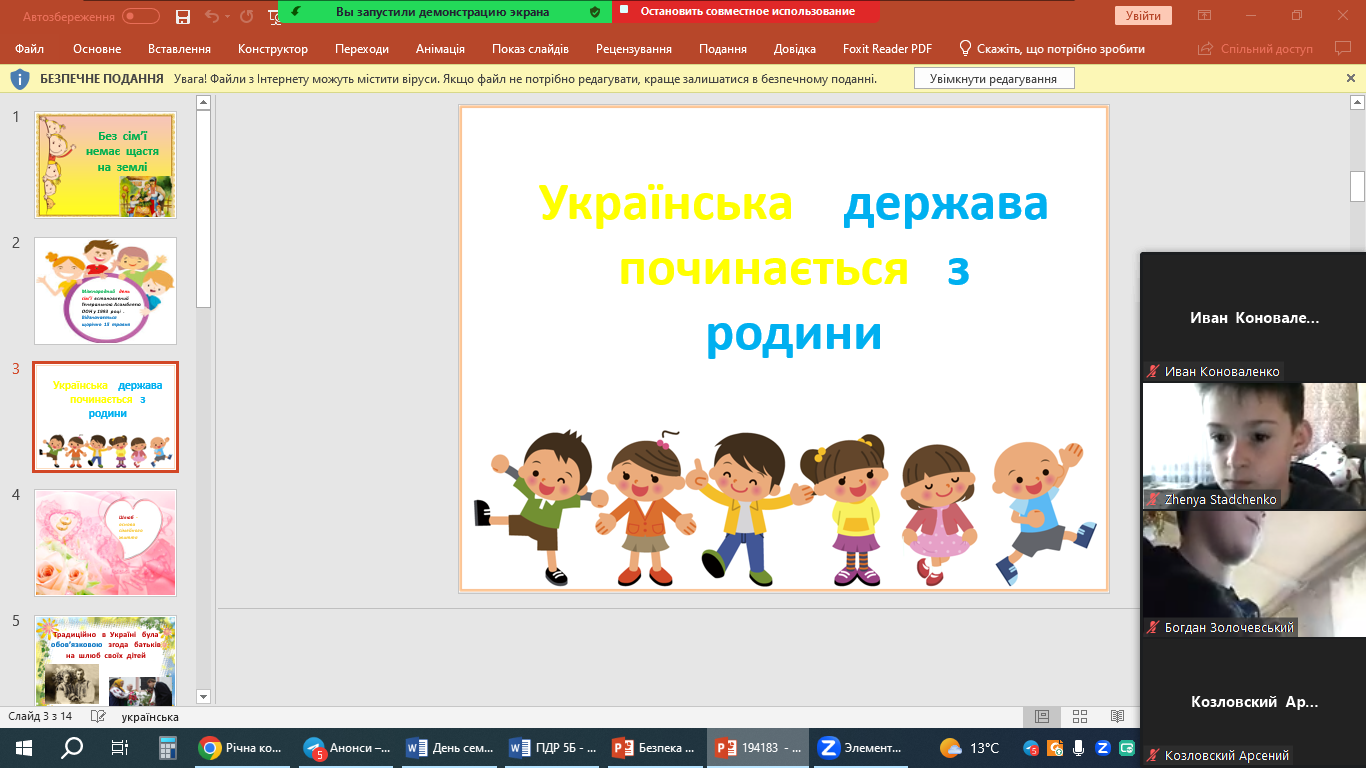Click the spell check icon in status bar
The image size is (1366, 768).
point(98,717)
